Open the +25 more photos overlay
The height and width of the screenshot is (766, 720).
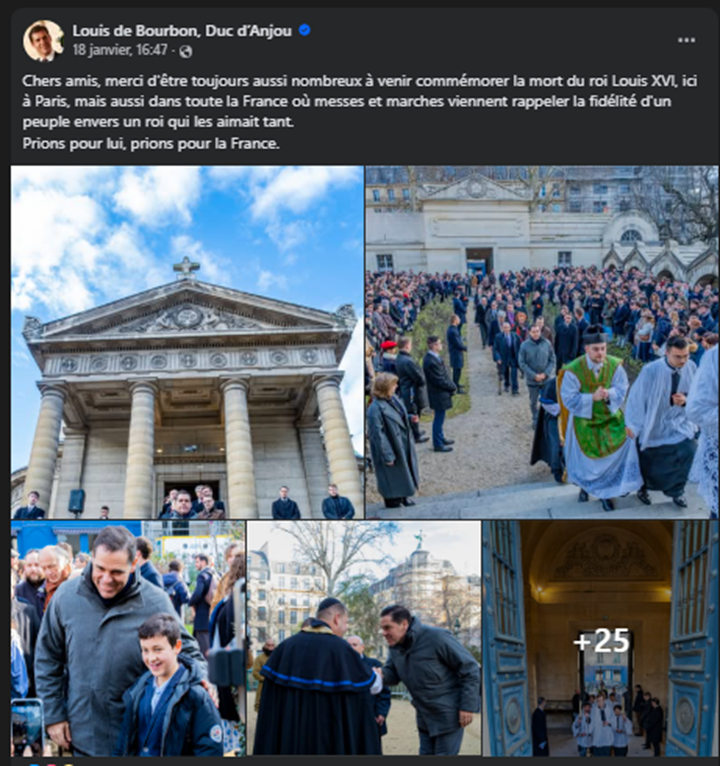tap(601, 638)
